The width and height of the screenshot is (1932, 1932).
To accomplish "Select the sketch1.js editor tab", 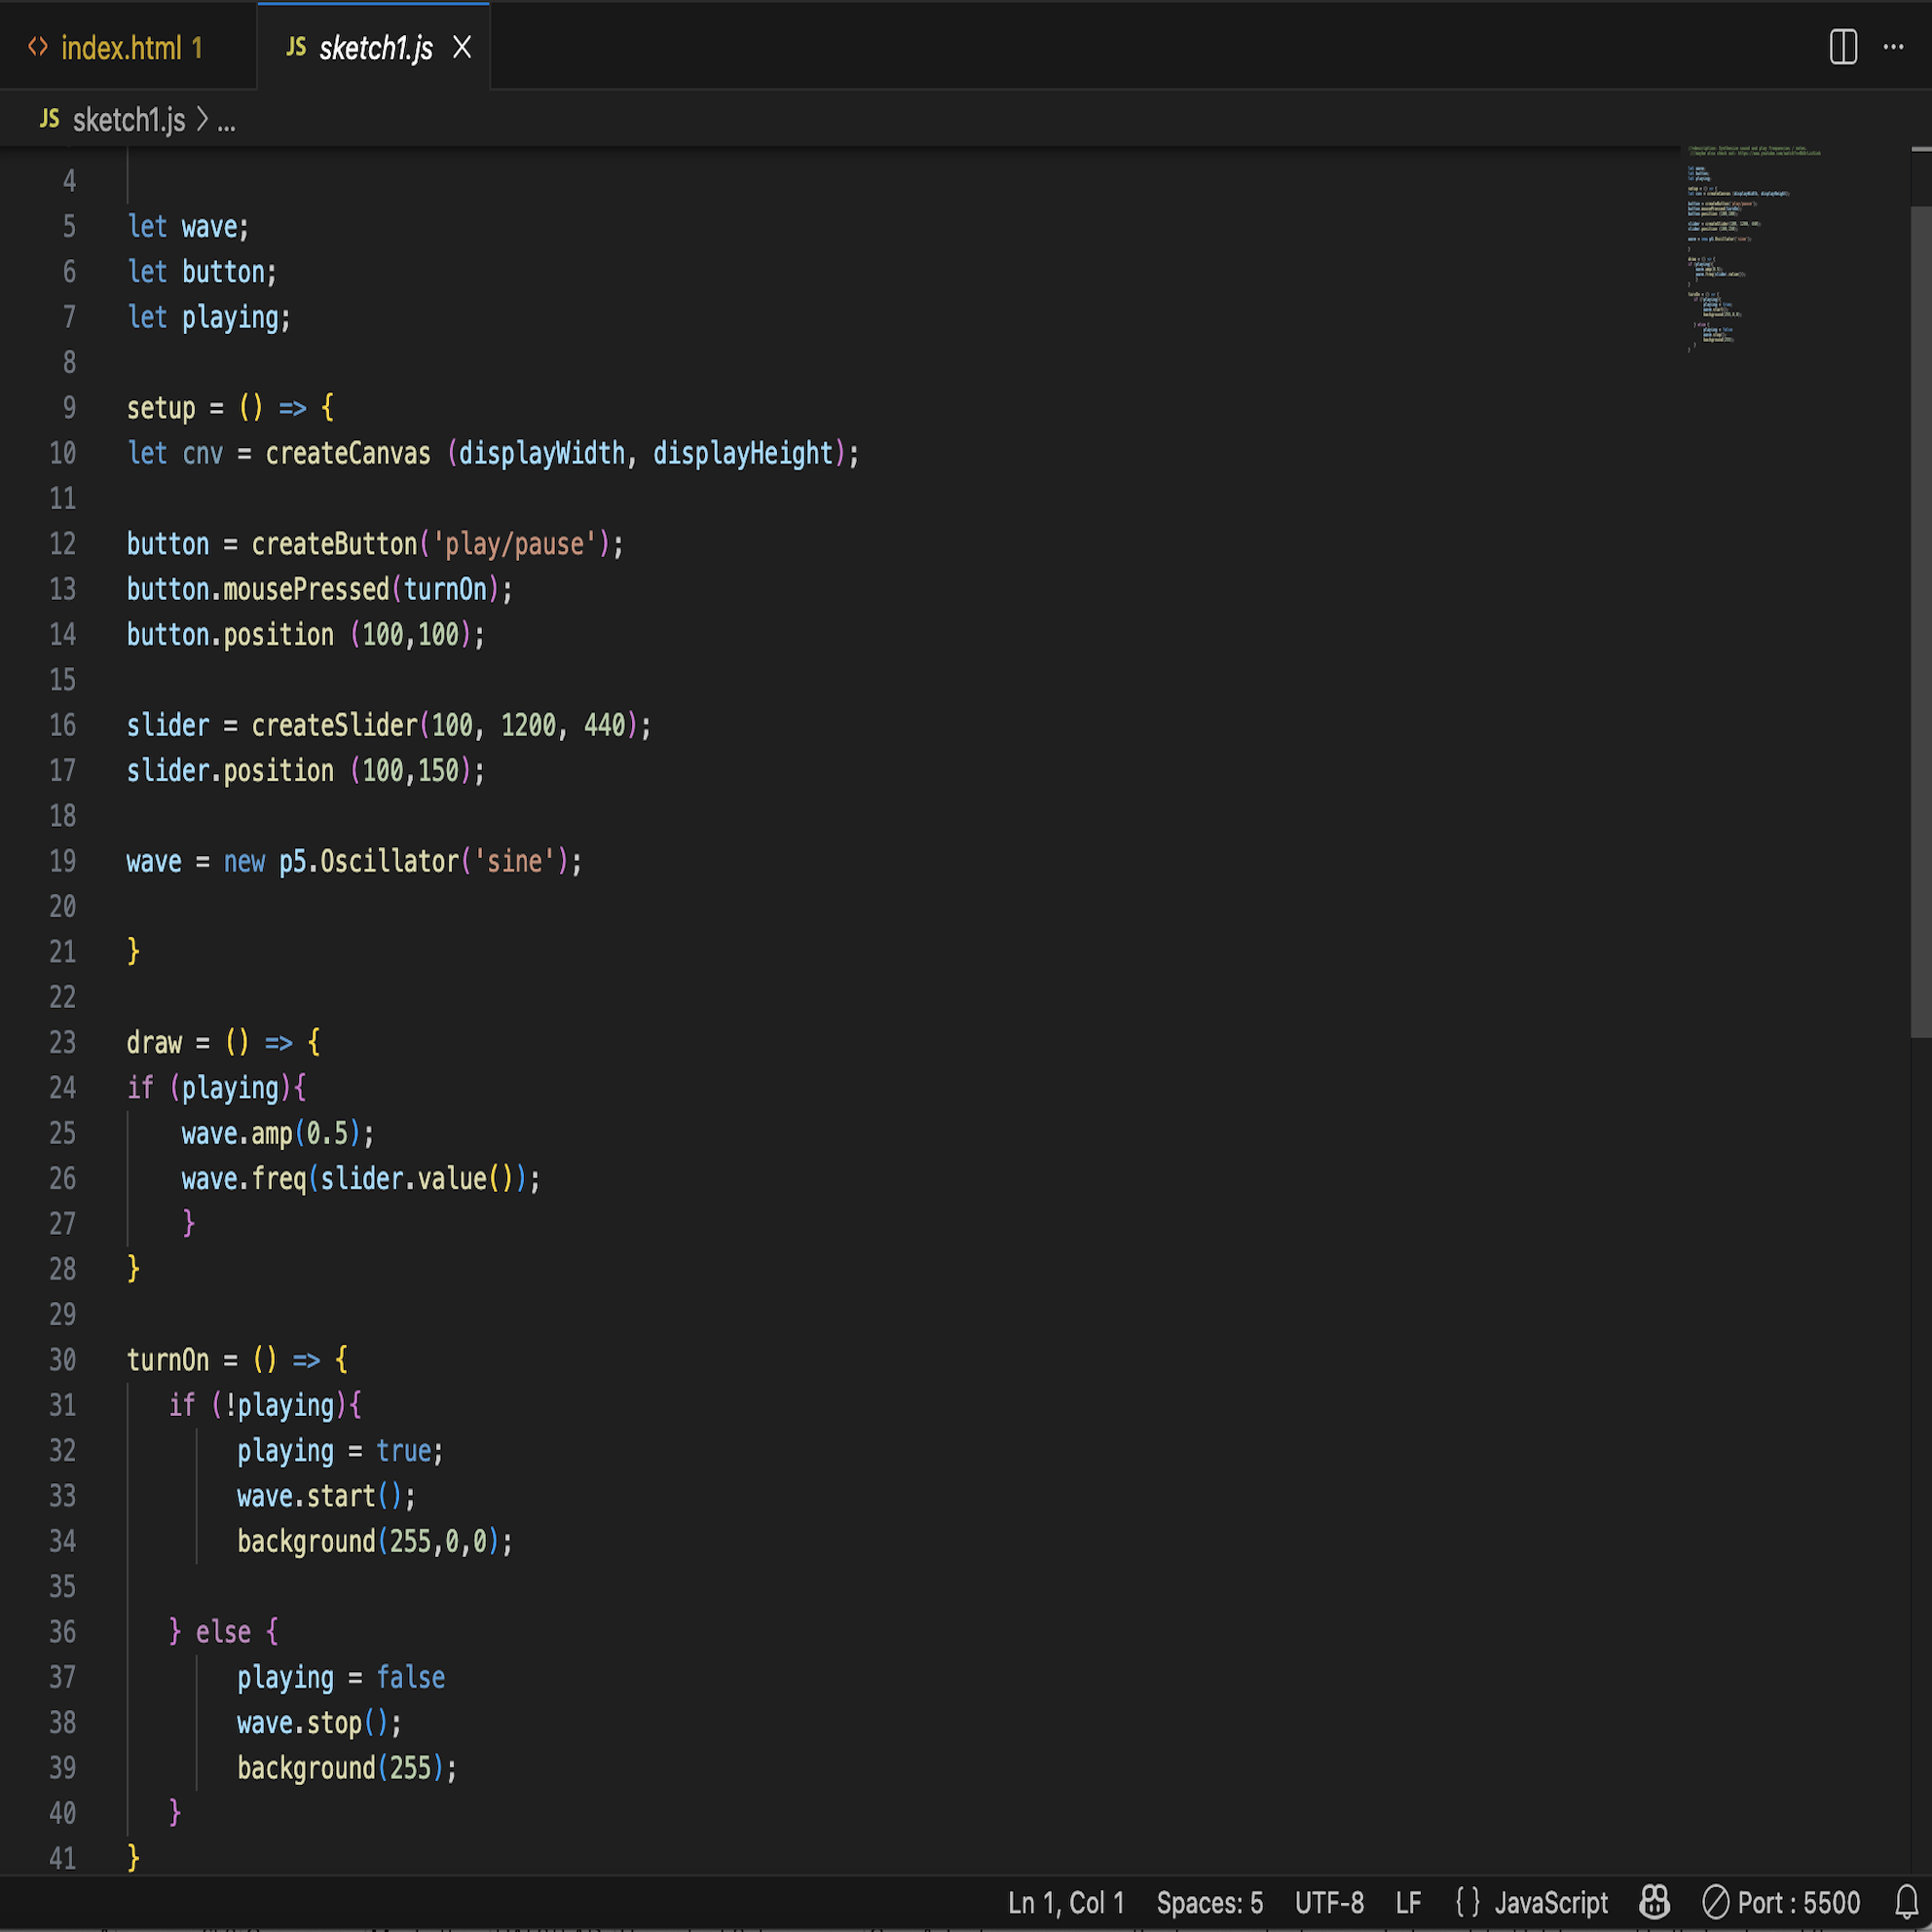I will click(x=374, y=47).
